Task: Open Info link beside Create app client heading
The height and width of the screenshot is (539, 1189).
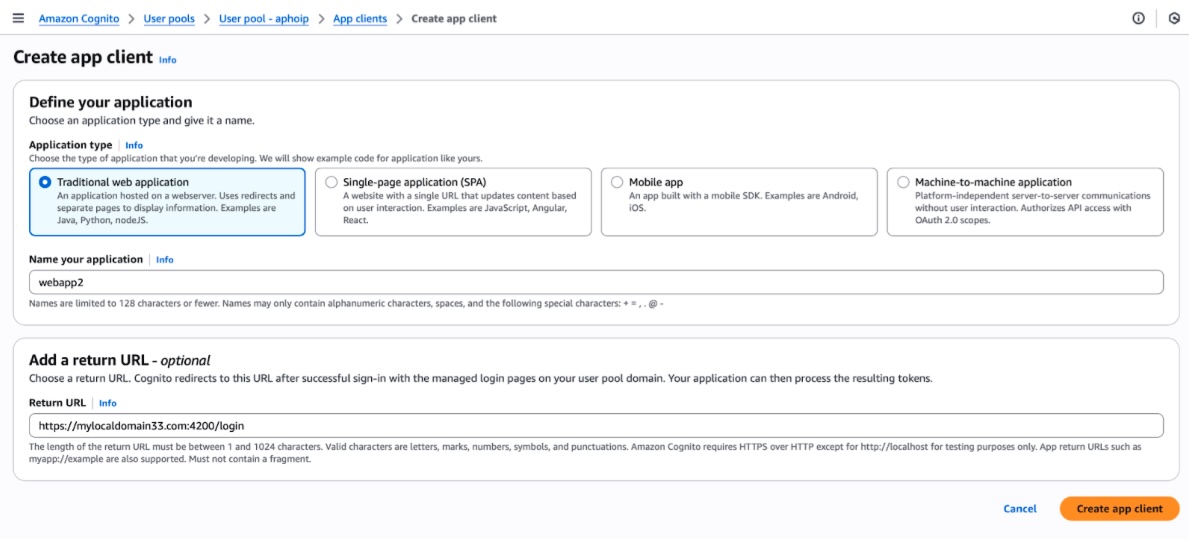Action: pyautogui.click(x=167, y=60)
